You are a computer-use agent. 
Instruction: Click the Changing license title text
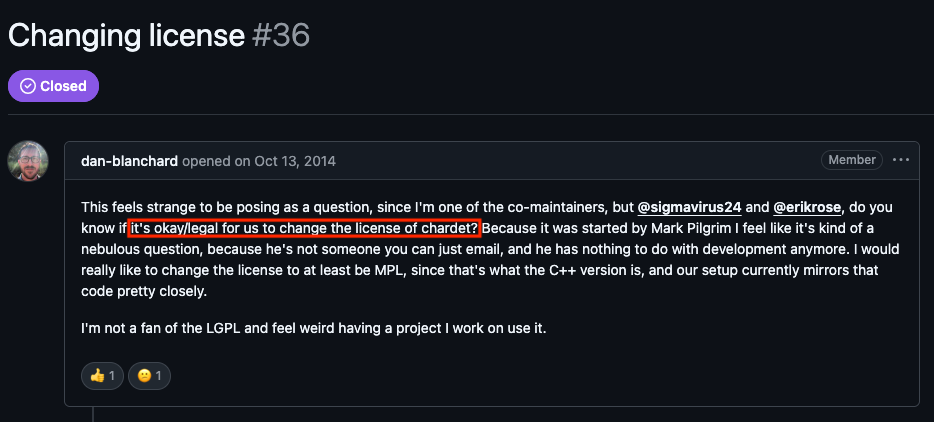tap(126, 35)
